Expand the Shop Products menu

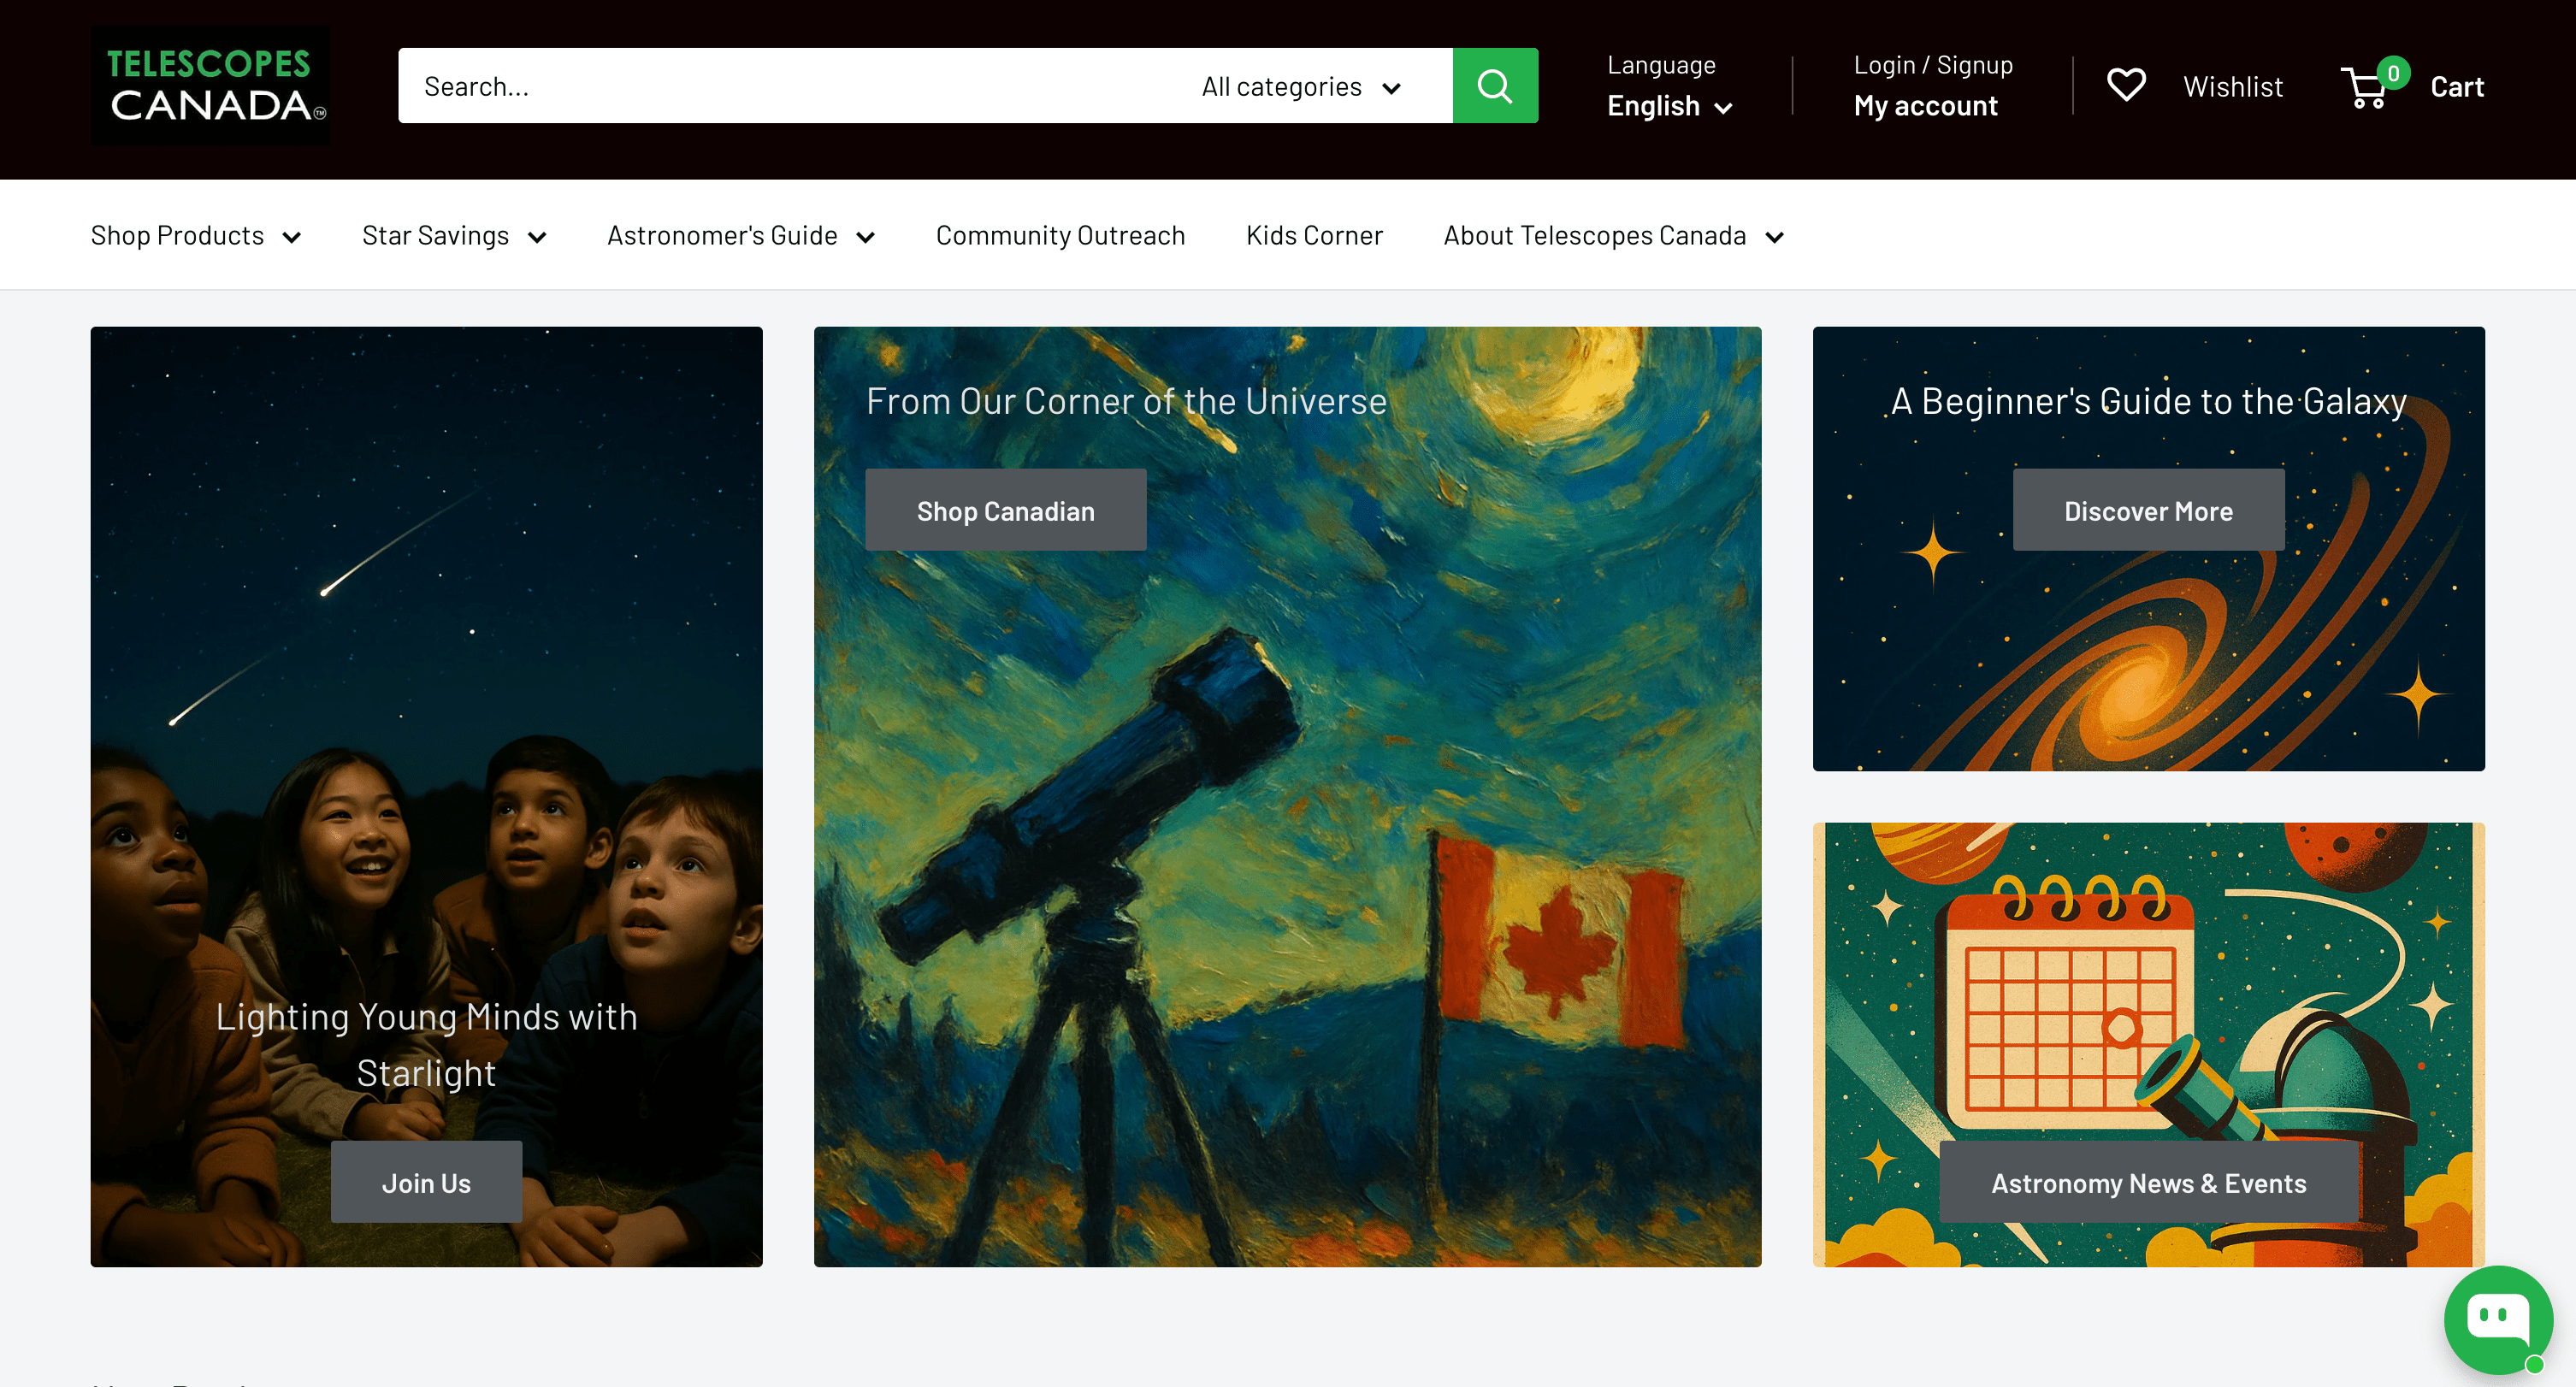(196, 236)
